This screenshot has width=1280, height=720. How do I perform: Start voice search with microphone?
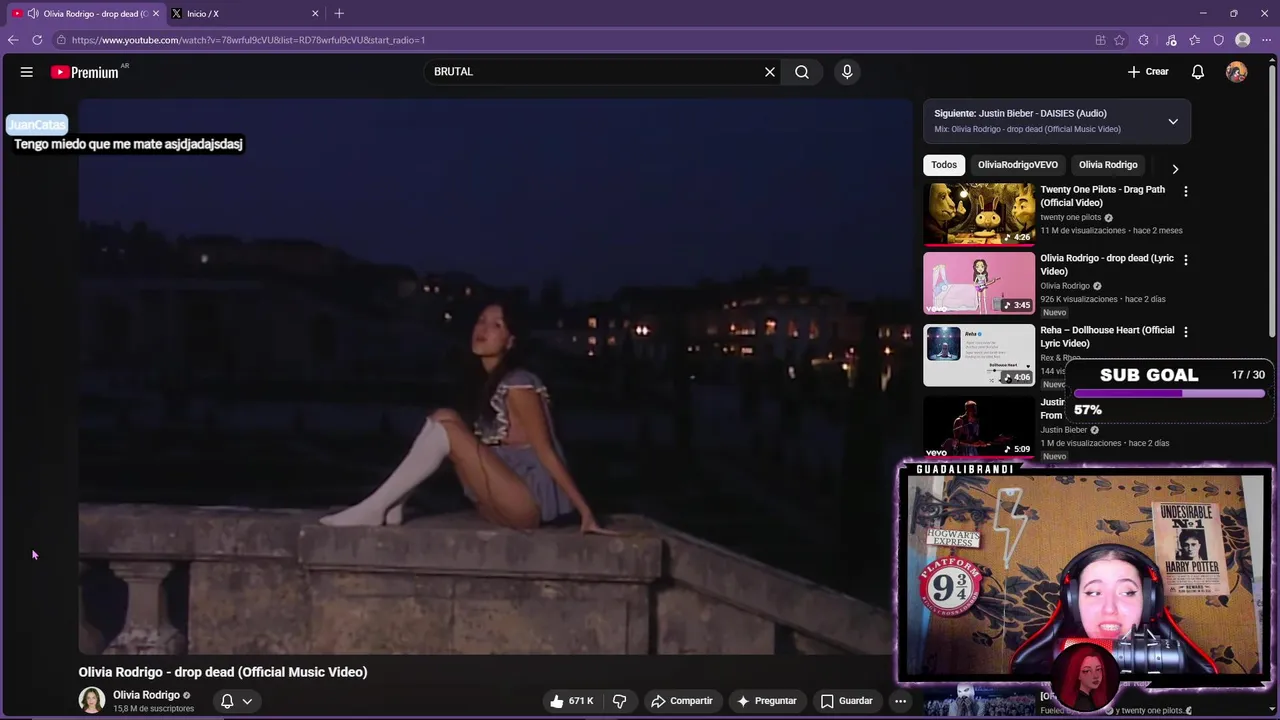847,72
